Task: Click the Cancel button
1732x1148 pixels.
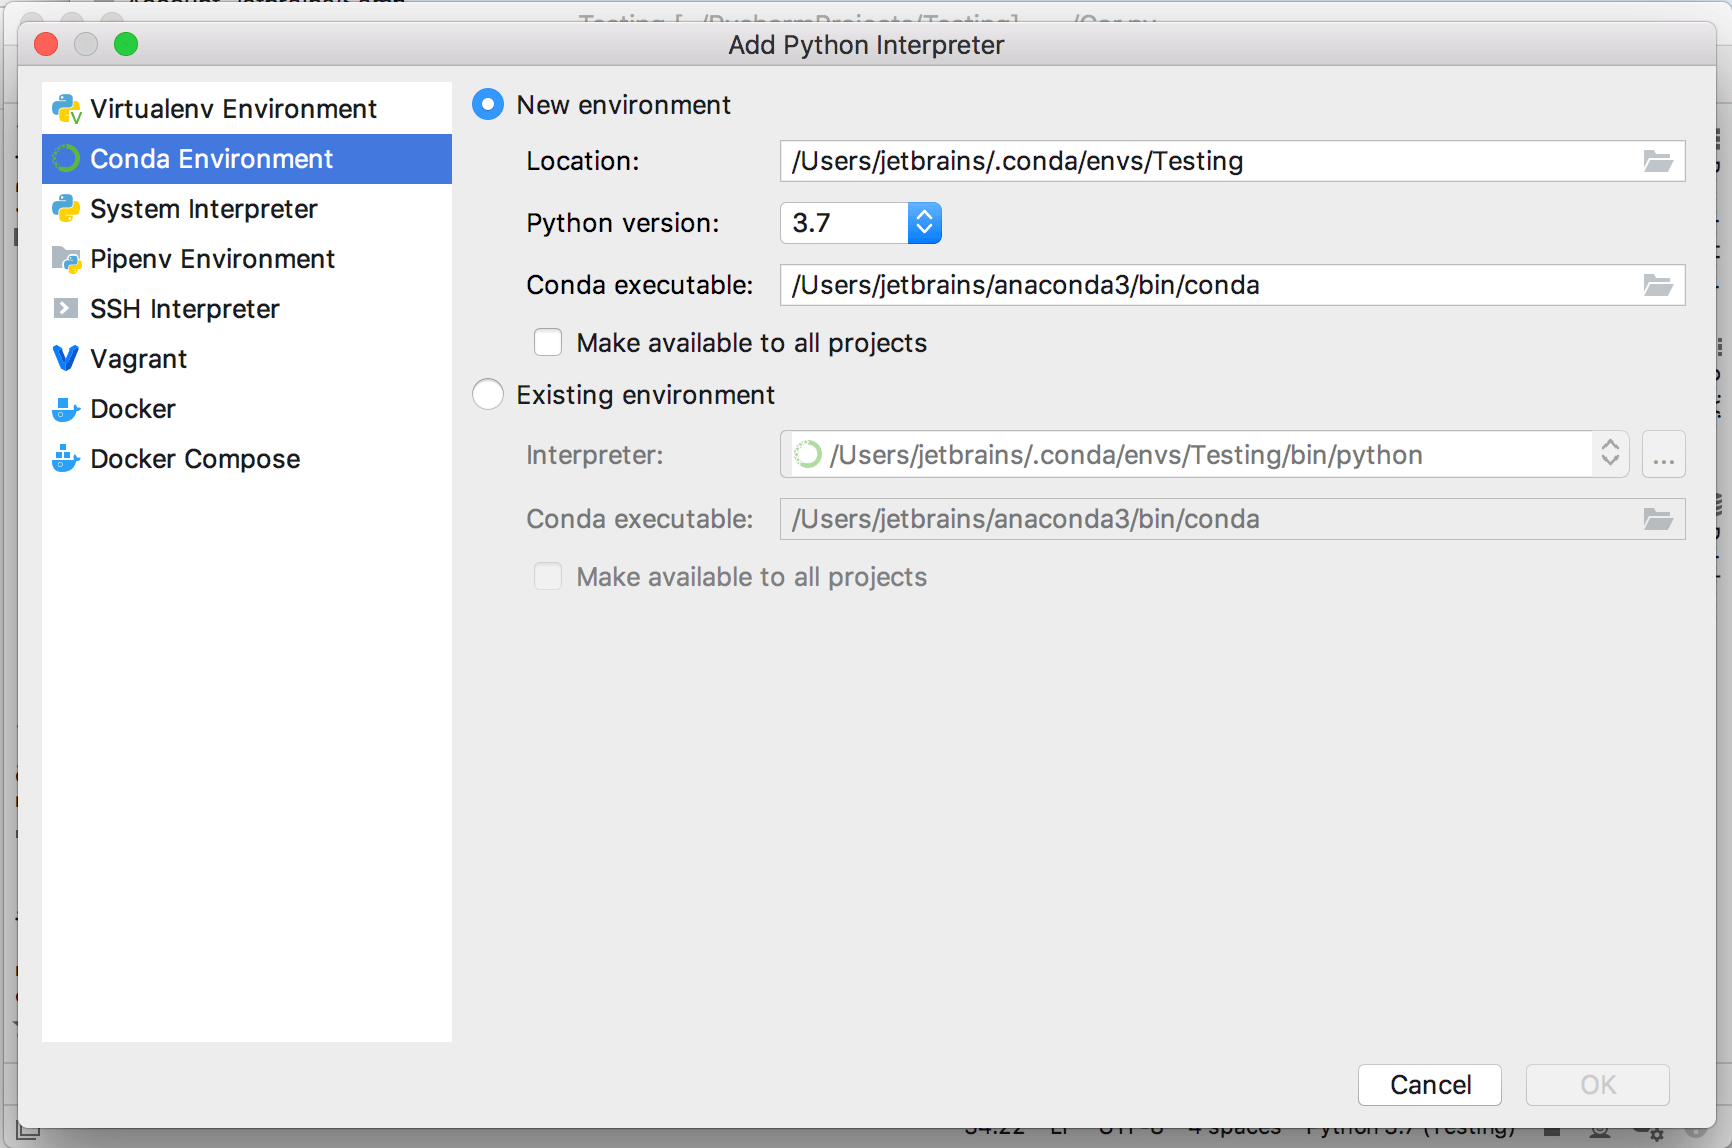Action: (x=1429, y=1084)
